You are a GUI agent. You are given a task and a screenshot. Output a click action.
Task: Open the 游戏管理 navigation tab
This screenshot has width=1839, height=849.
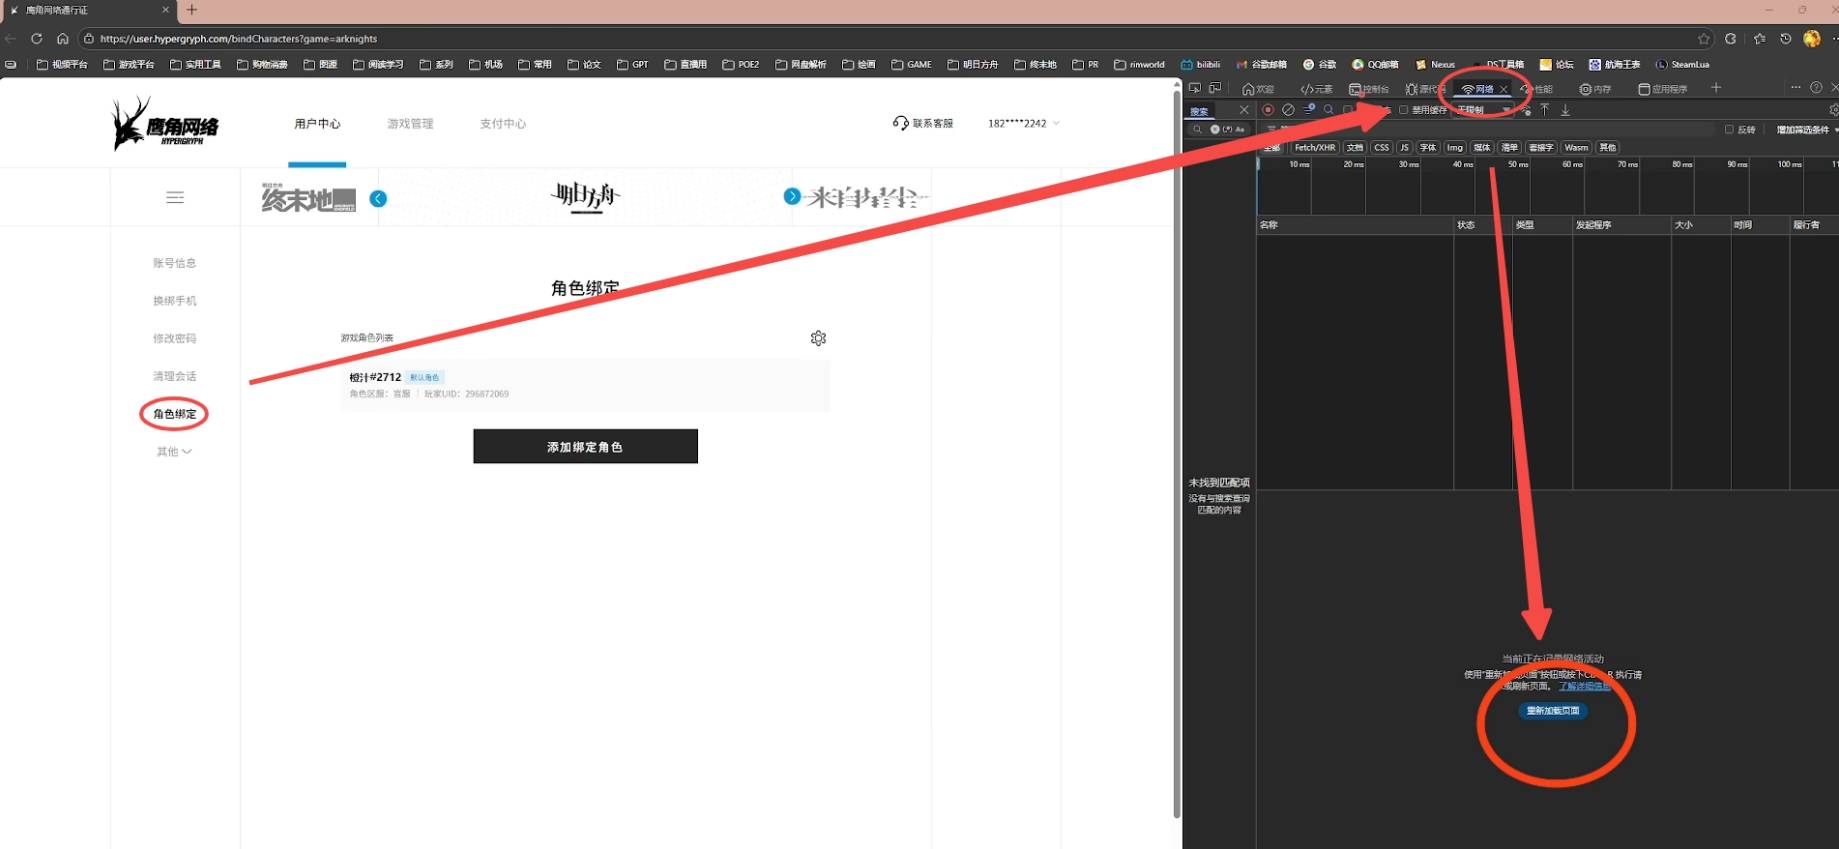pos(410,124)
